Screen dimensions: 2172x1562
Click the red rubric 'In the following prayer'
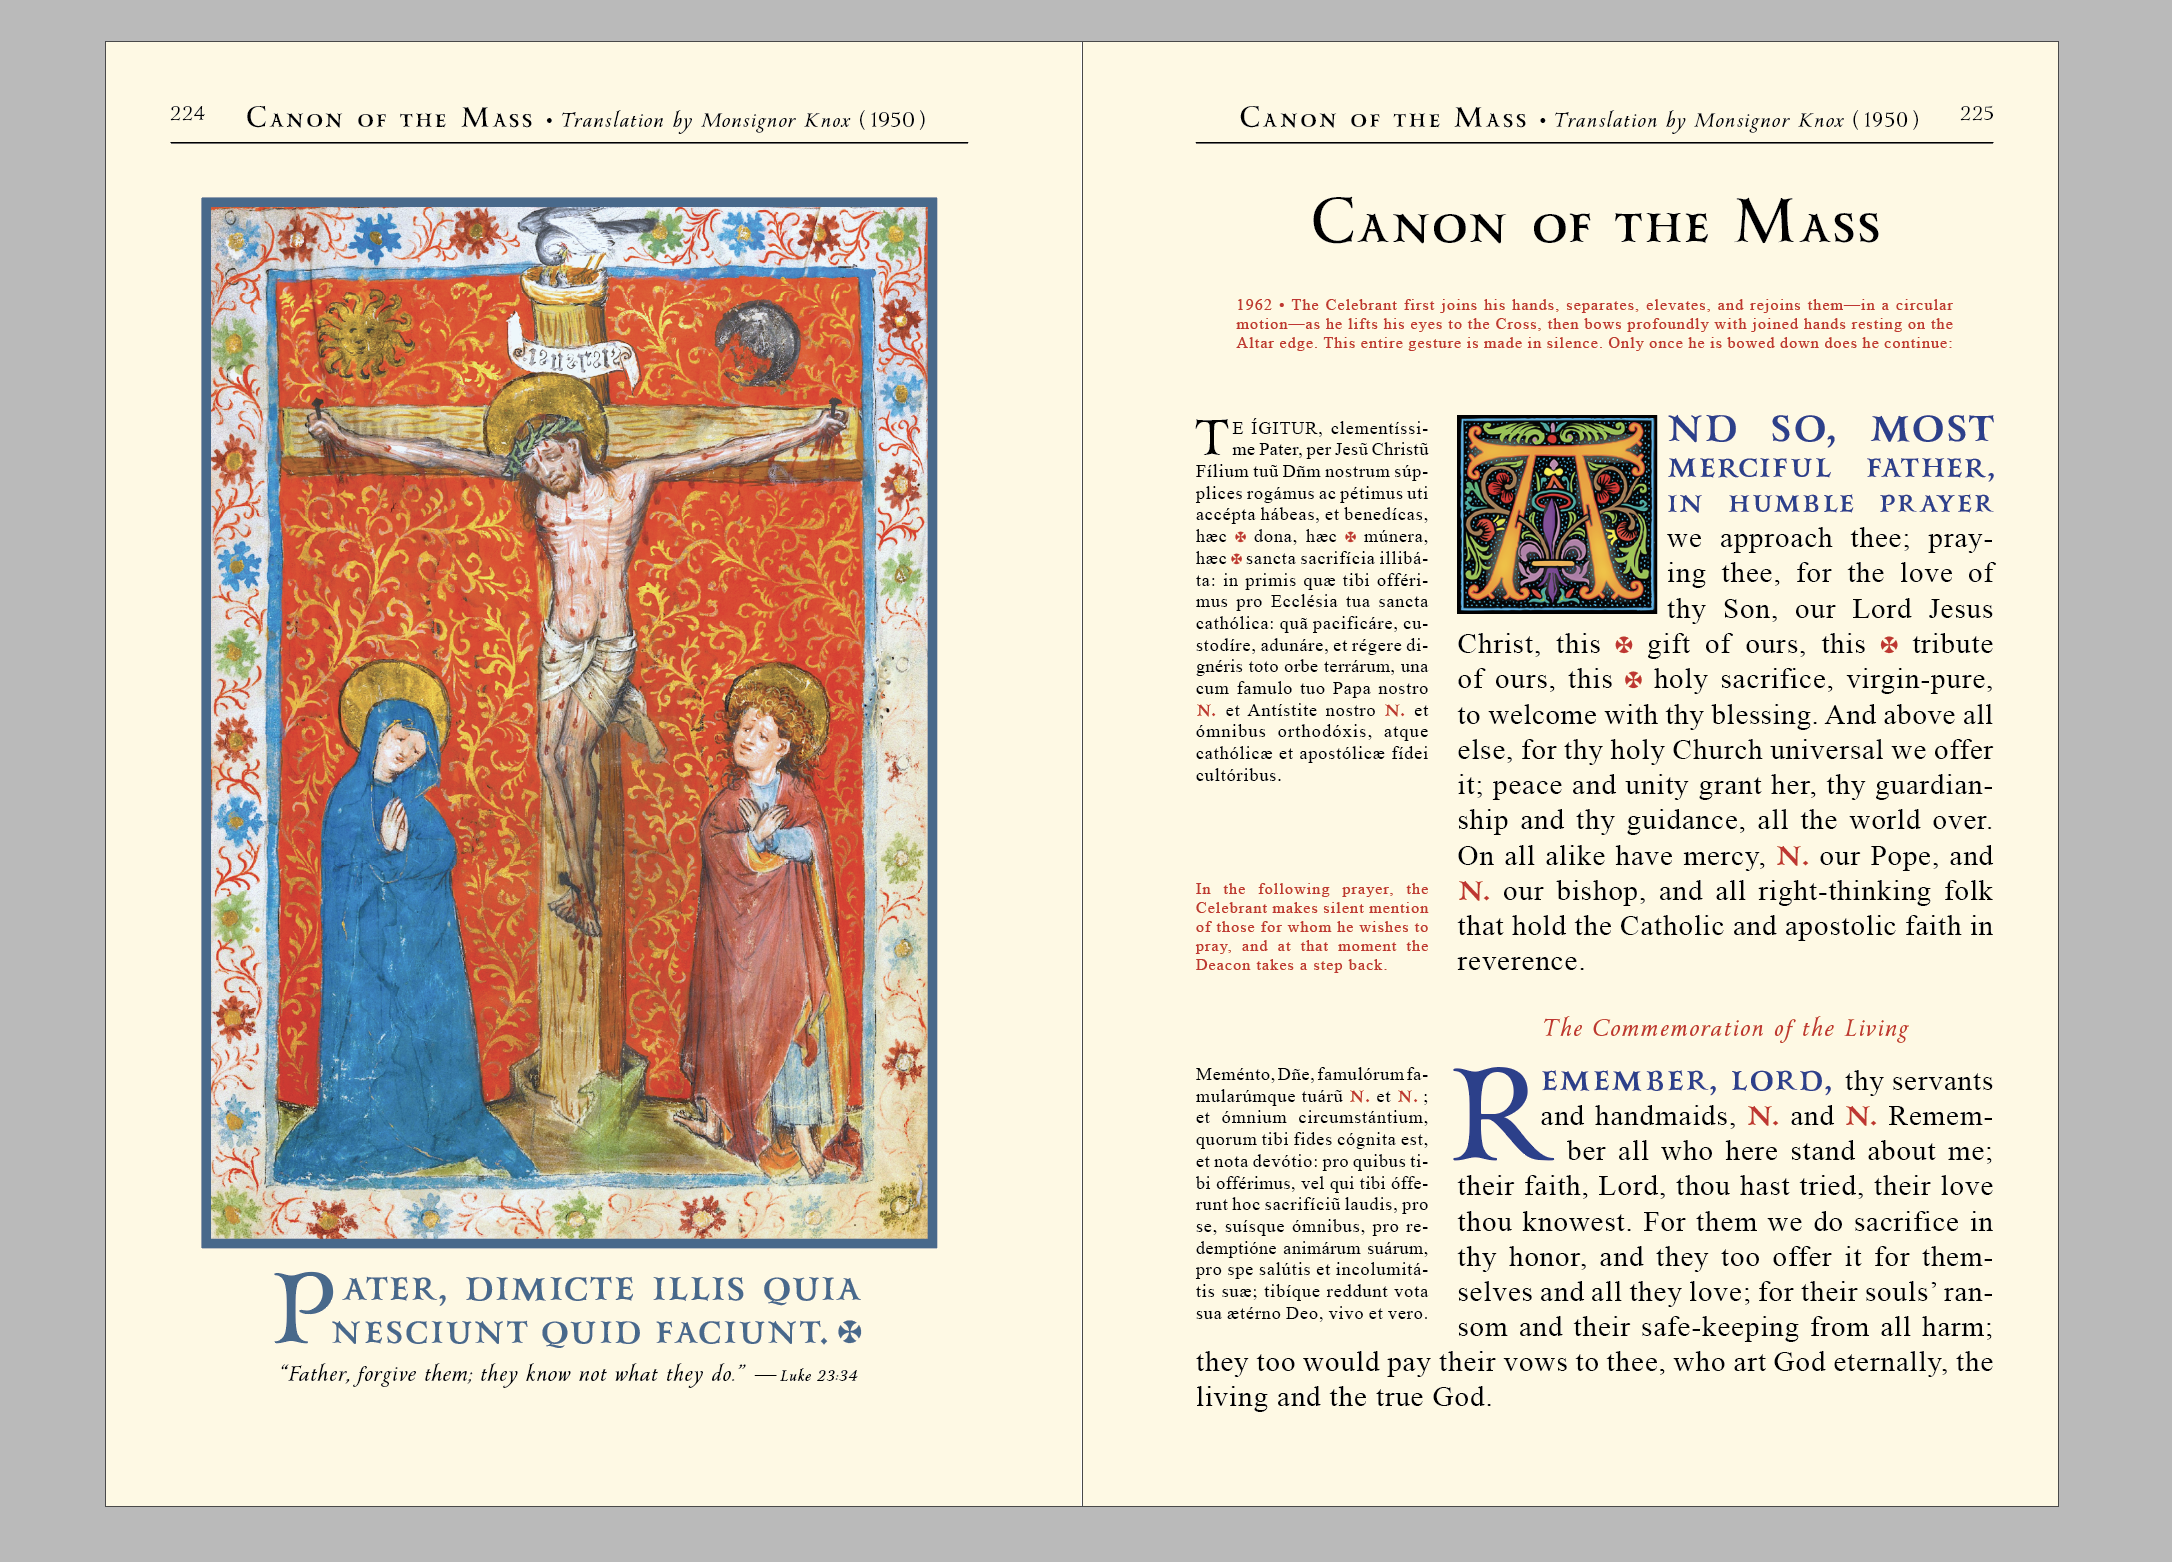[1312, 927]
